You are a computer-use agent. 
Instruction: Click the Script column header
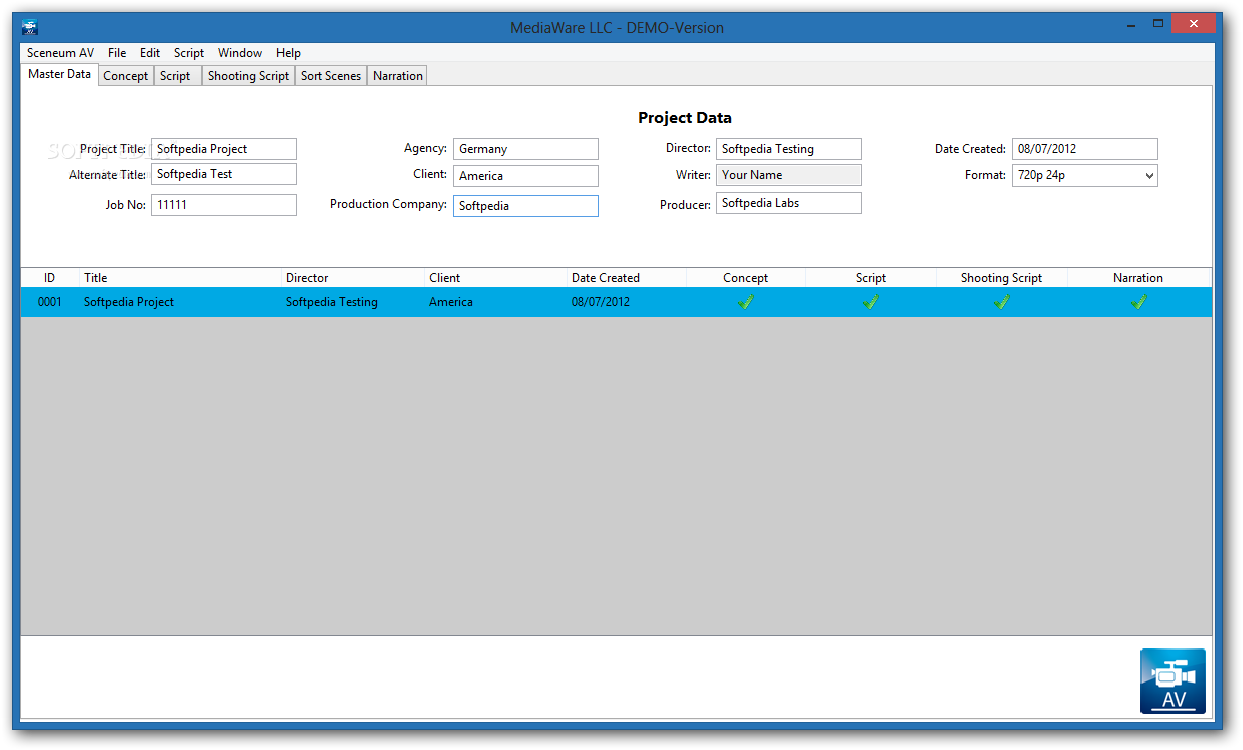(871, 278)
